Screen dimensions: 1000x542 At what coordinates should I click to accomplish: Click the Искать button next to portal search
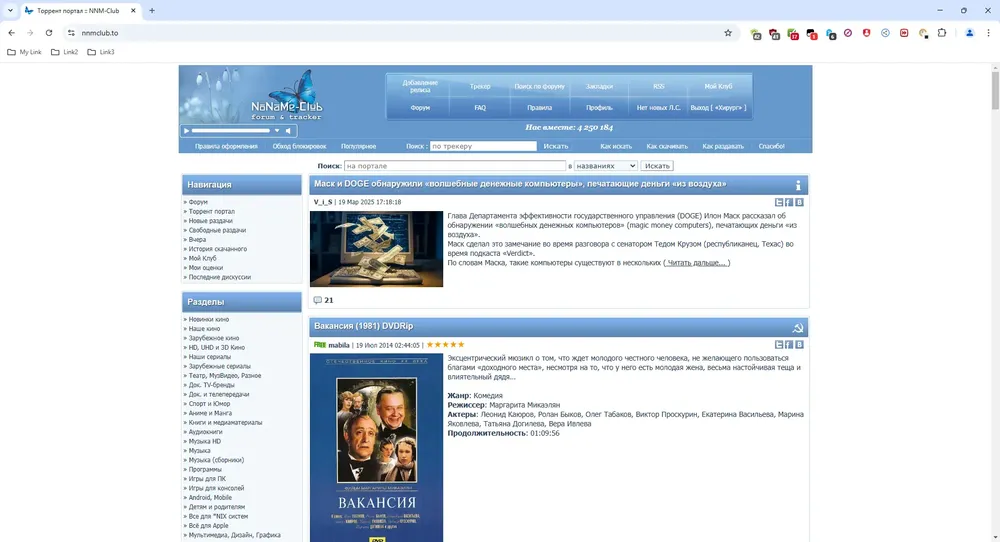657,166
